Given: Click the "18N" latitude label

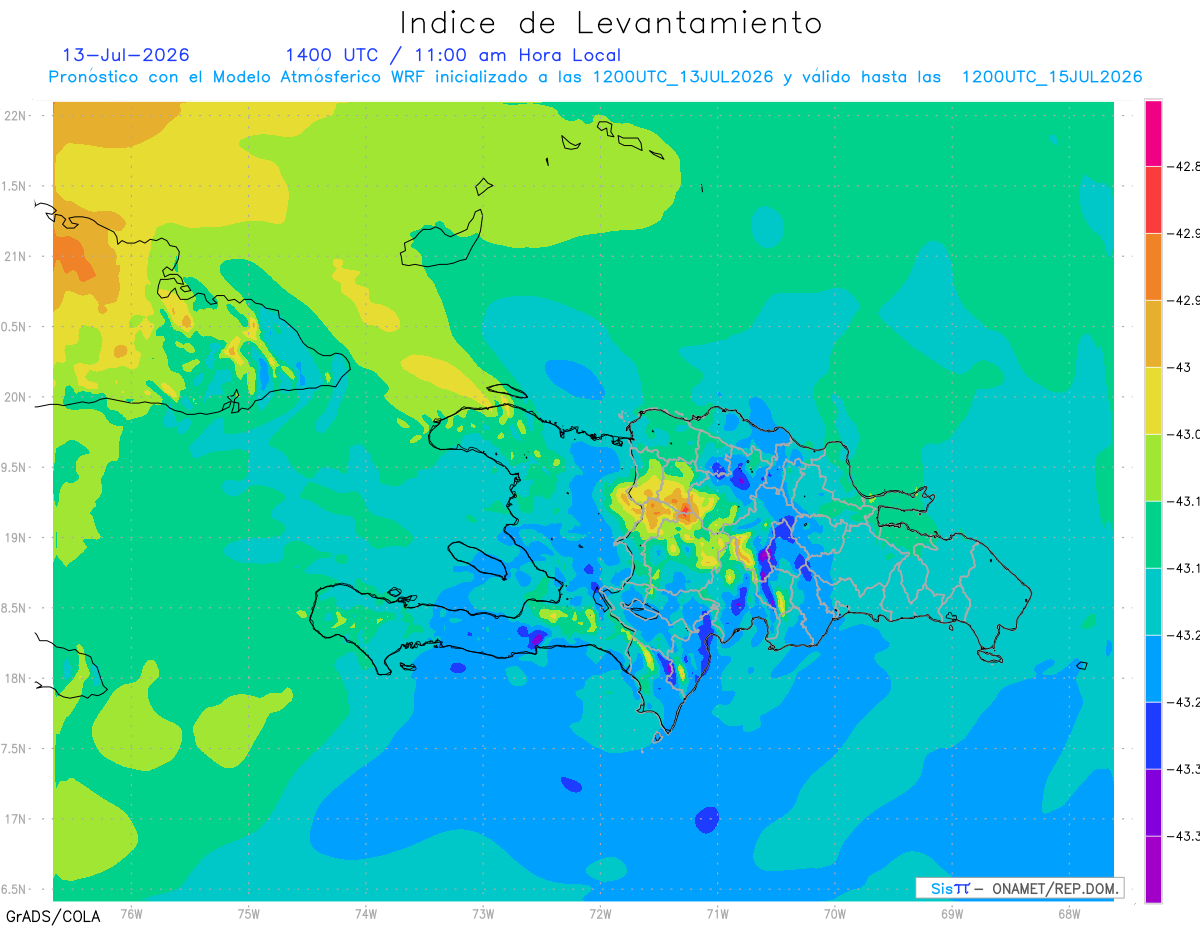Looking at the screenshot, I should point(16,678).
